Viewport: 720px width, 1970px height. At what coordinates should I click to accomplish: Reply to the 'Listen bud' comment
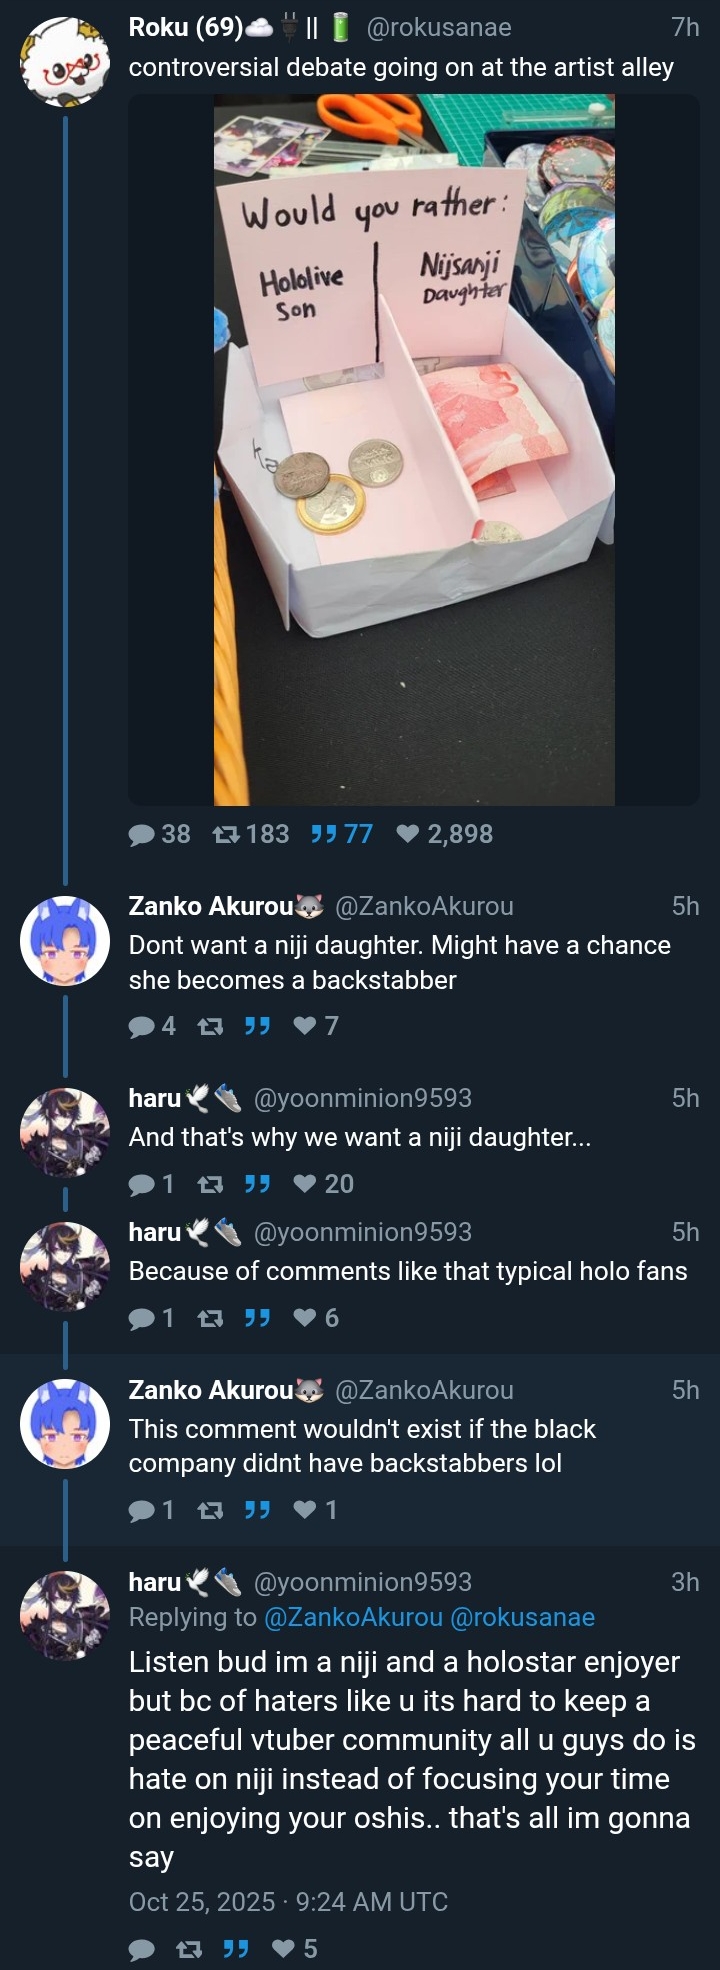pos(143,1948)
